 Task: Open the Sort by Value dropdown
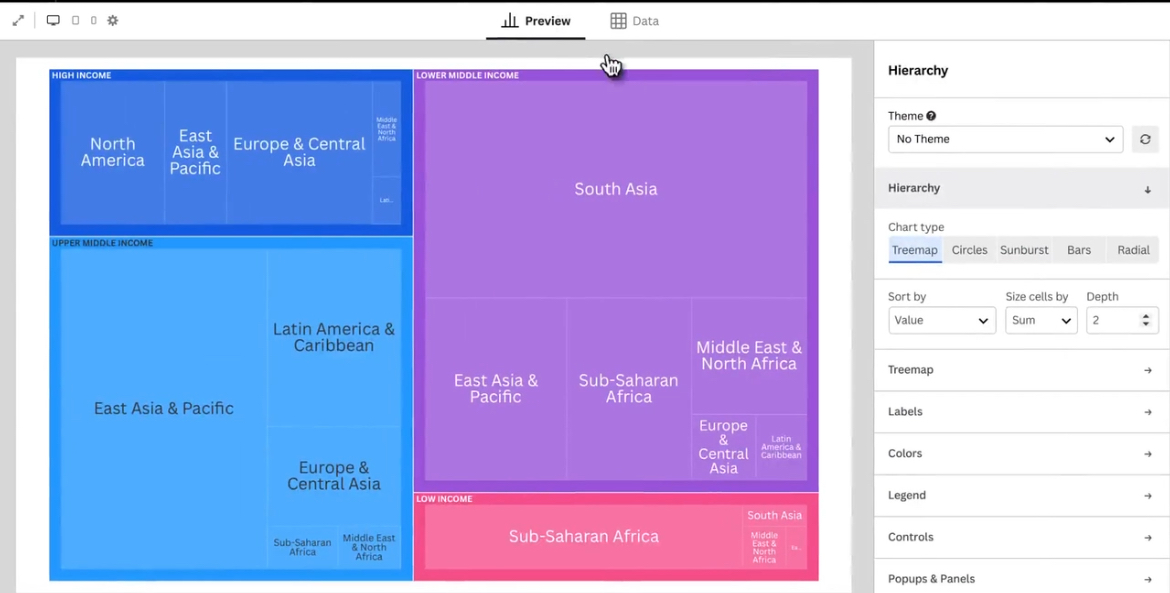[941, 320]
